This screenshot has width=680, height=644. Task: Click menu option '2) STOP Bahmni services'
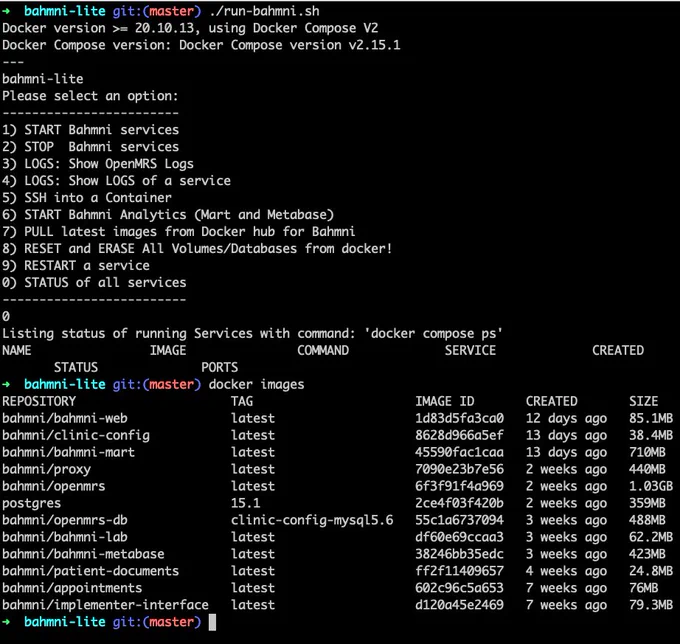pos(90,147)
